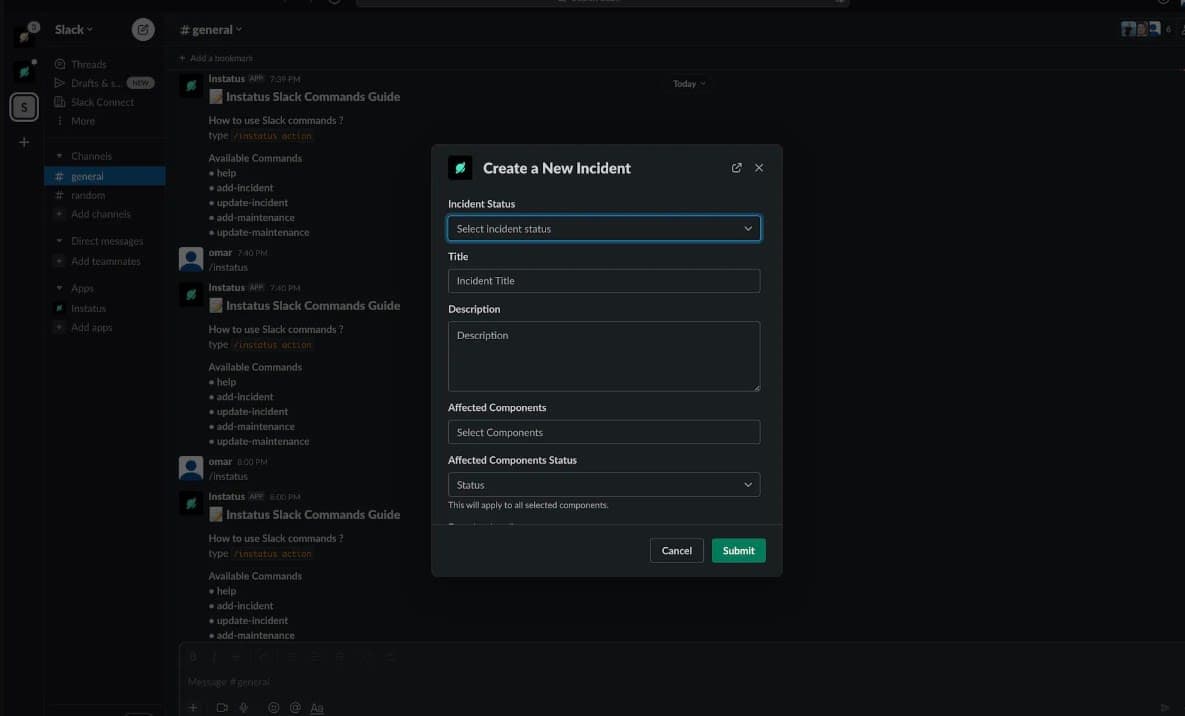The width and height of the screenshot is (1185, 716).
Task: Click sender name omar at 8:00 PM
Action: 220,461
